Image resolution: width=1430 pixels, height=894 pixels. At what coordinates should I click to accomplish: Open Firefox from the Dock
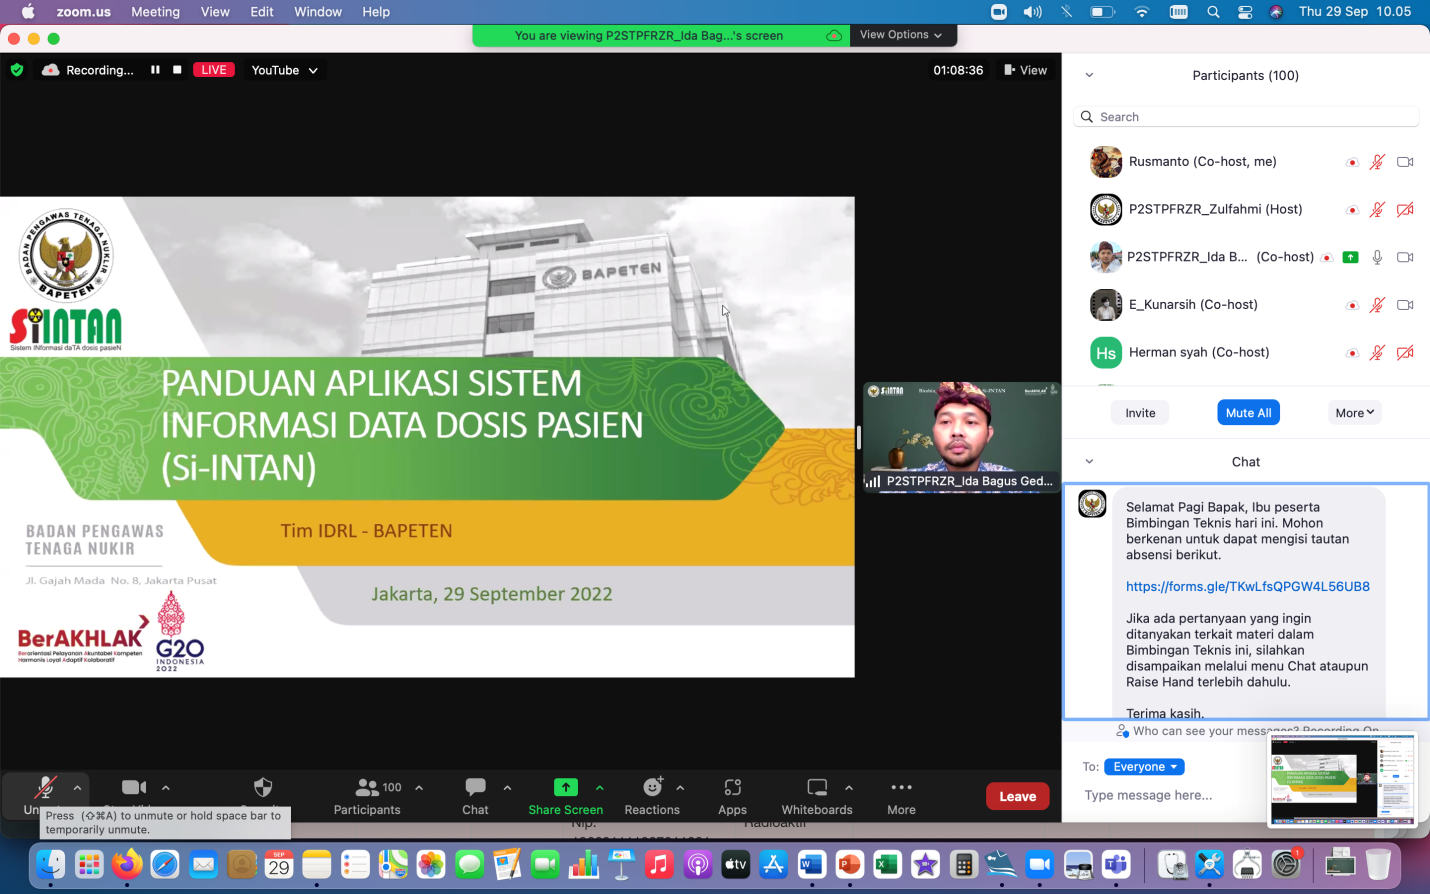pyautogui.click(x=127, y=863)
